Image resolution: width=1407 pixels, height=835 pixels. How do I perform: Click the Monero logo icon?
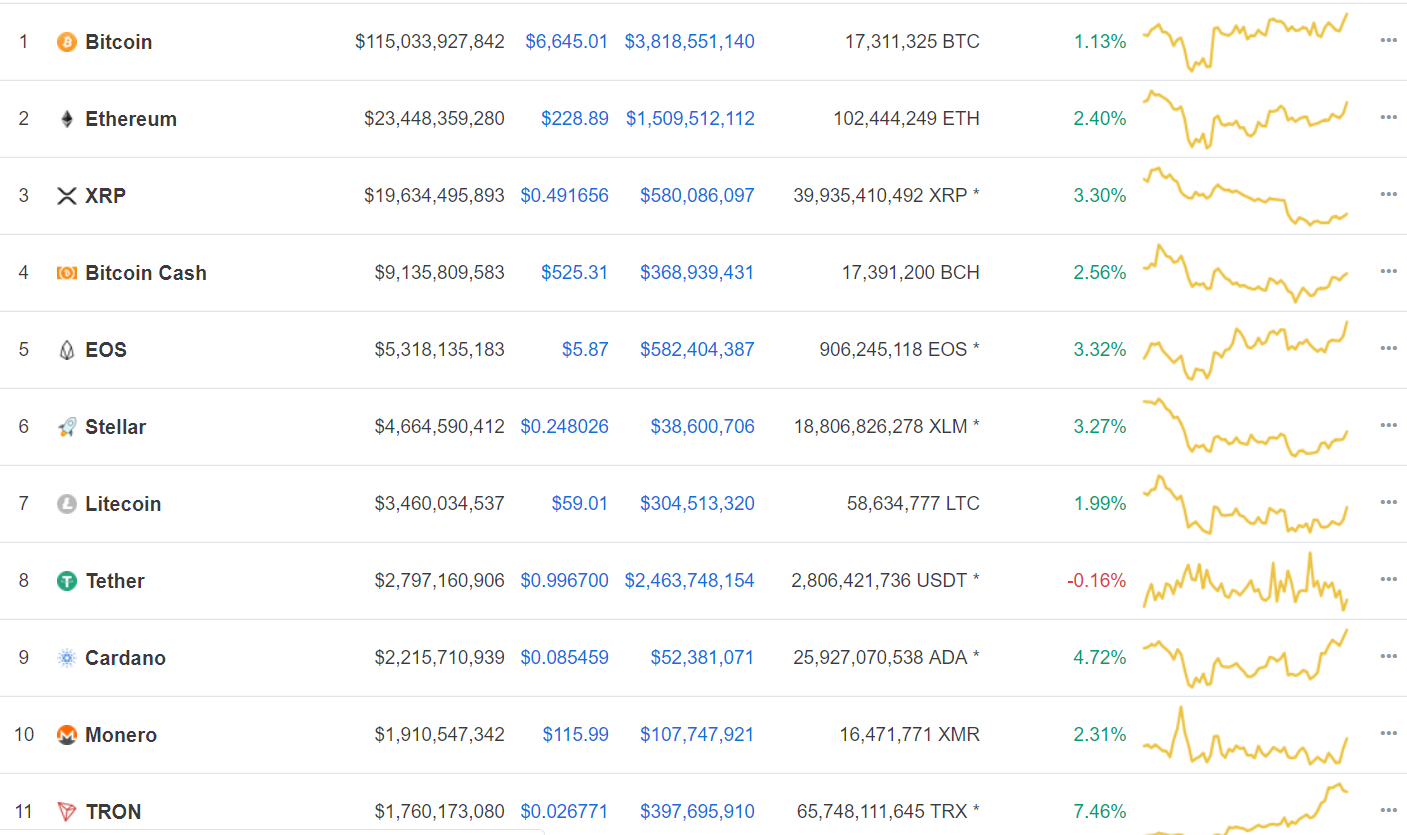pyautogui.click(x=67, y=735)
